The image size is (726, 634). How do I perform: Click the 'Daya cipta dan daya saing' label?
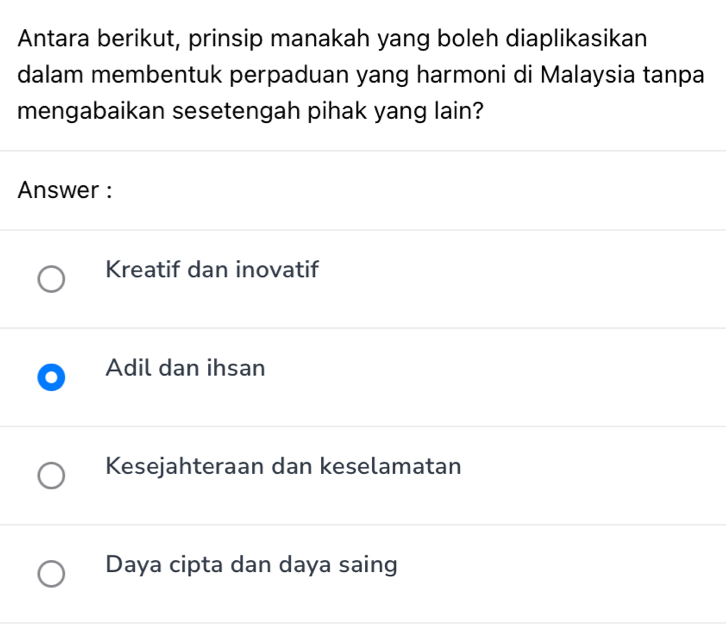tap(251, 565)
